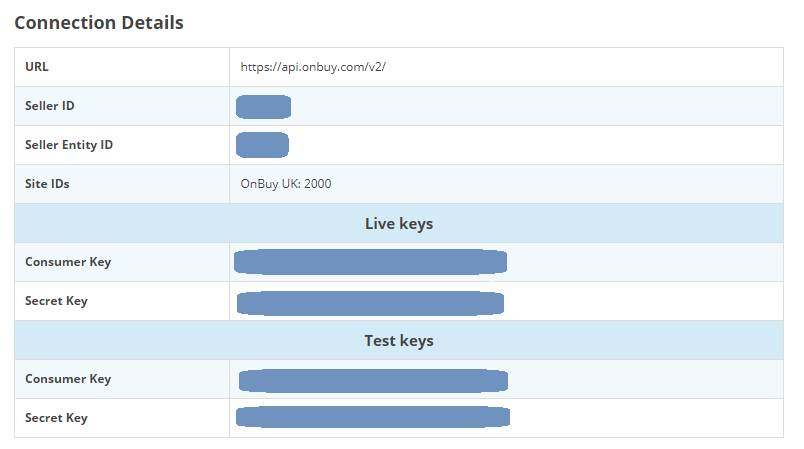Click the Connection Details heading

[x=99, y=22]
